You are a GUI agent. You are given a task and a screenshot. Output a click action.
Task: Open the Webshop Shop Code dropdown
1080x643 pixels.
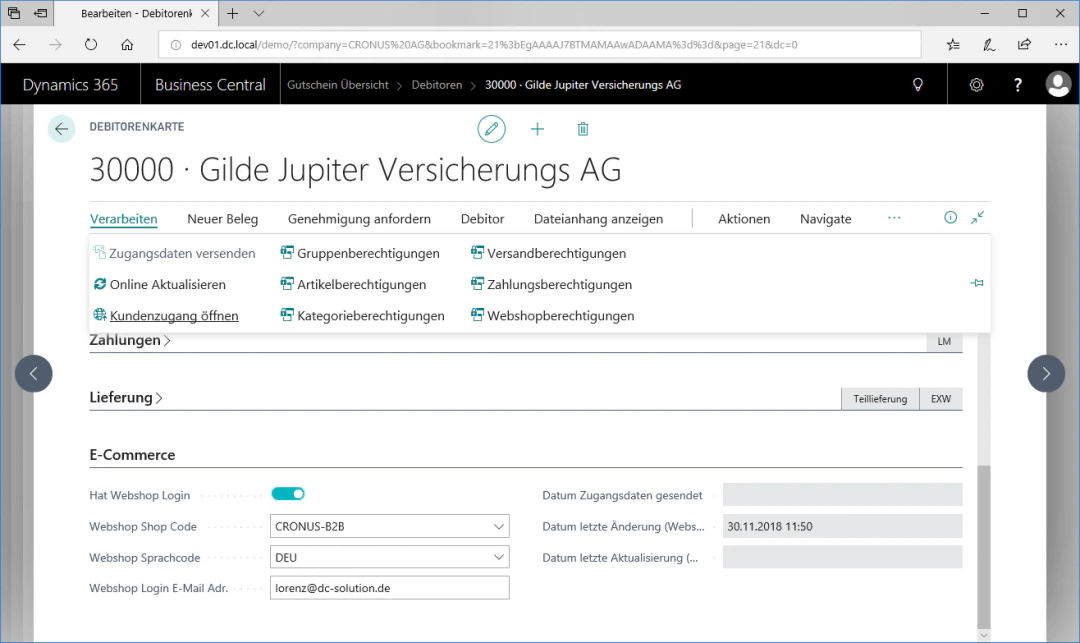[x=499, y=526]
